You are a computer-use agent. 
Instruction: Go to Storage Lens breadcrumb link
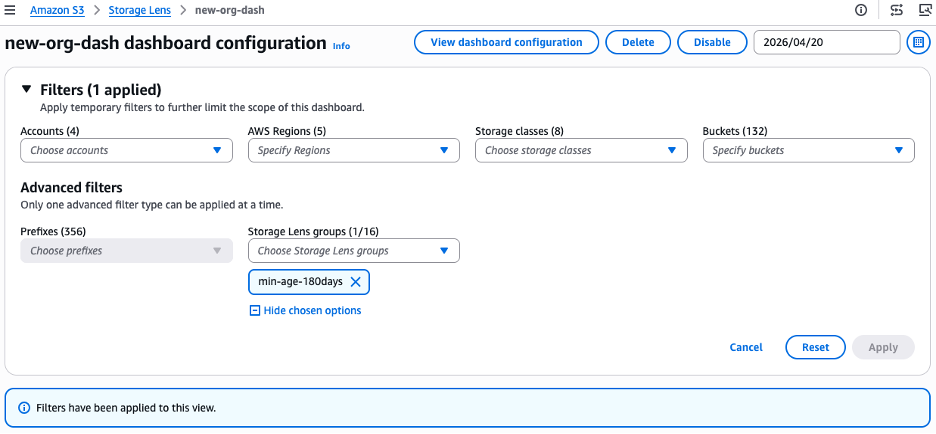coord(140,10)
